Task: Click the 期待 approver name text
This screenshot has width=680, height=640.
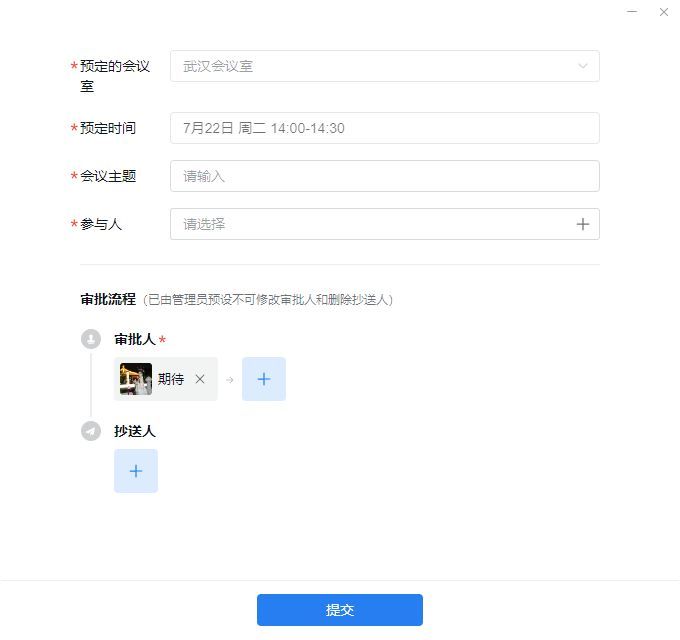Action: [x=171, y=379]
